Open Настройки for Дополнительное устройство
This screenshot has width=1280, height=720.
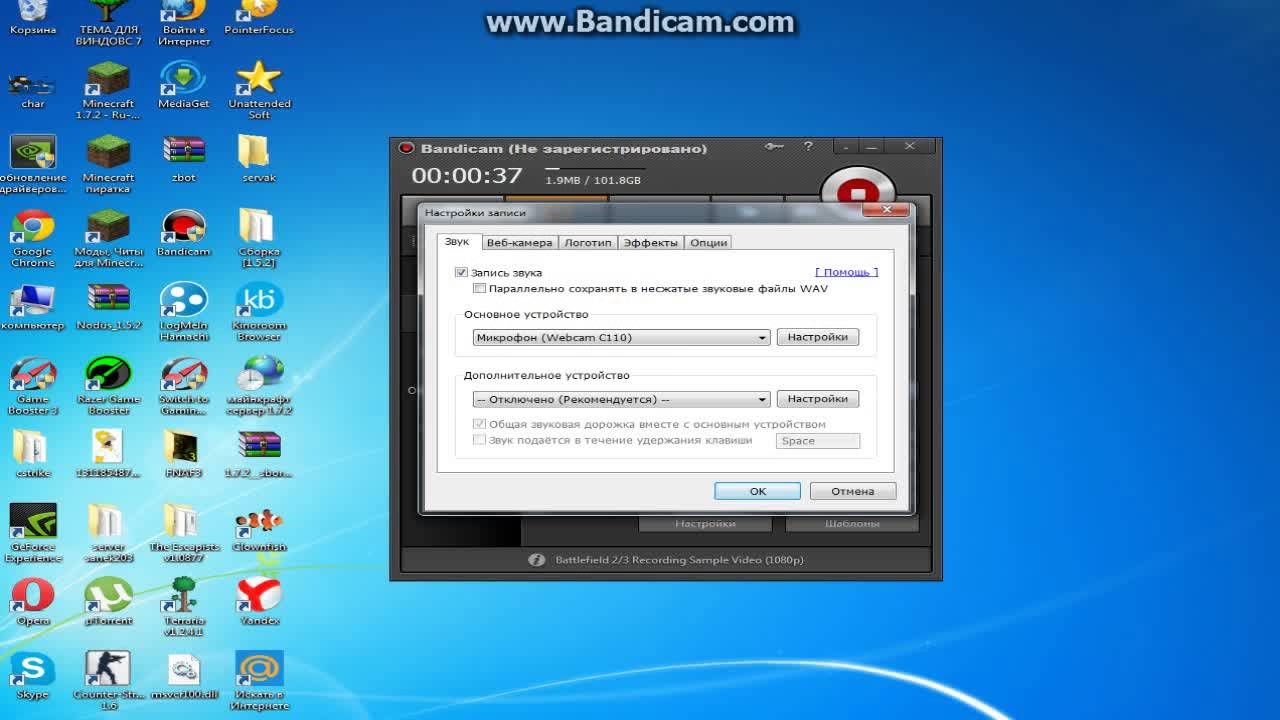[x=818, y=398]
